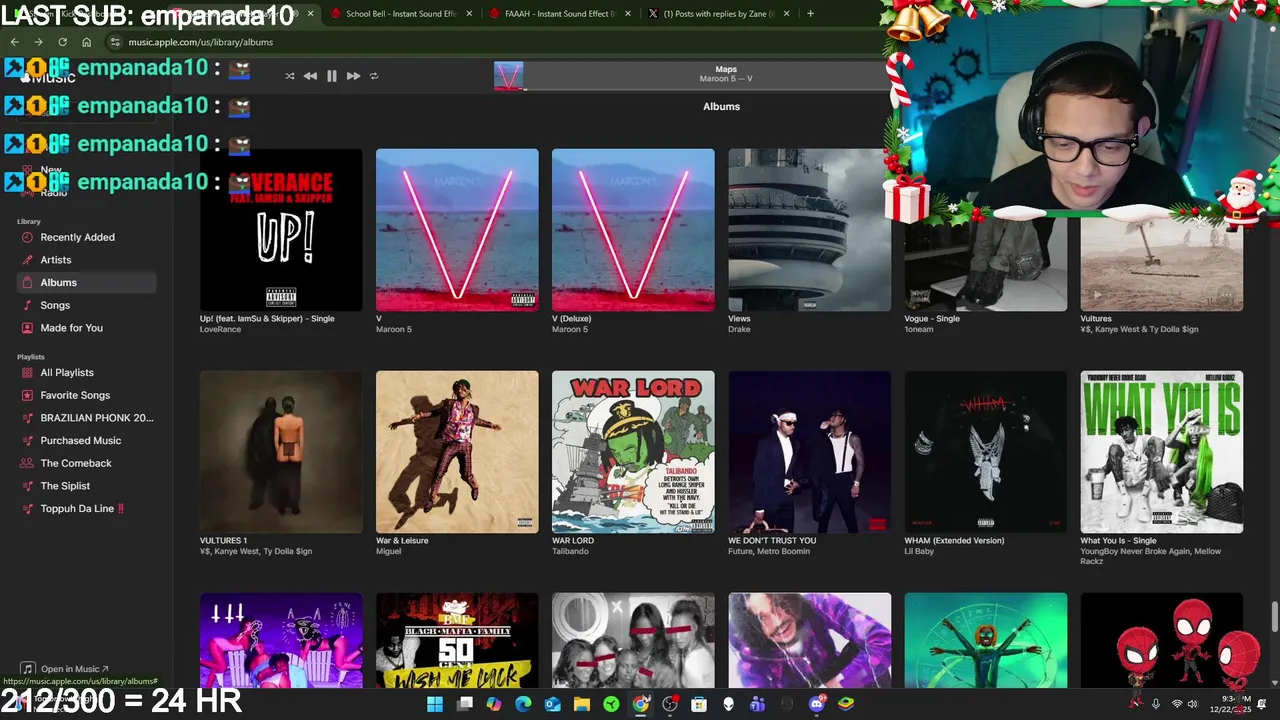Skip to the previous track

[x=310, y=76]
